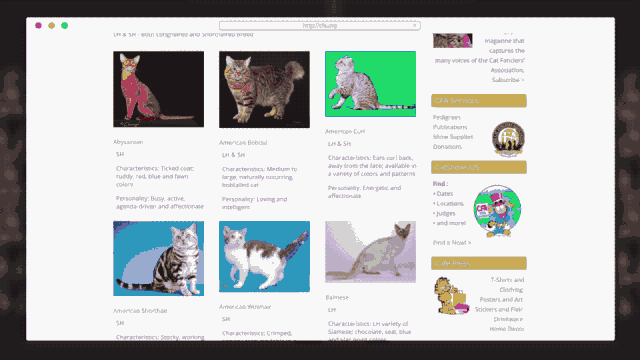
Task: Click the yellow window dot
Action: [51, 25]
